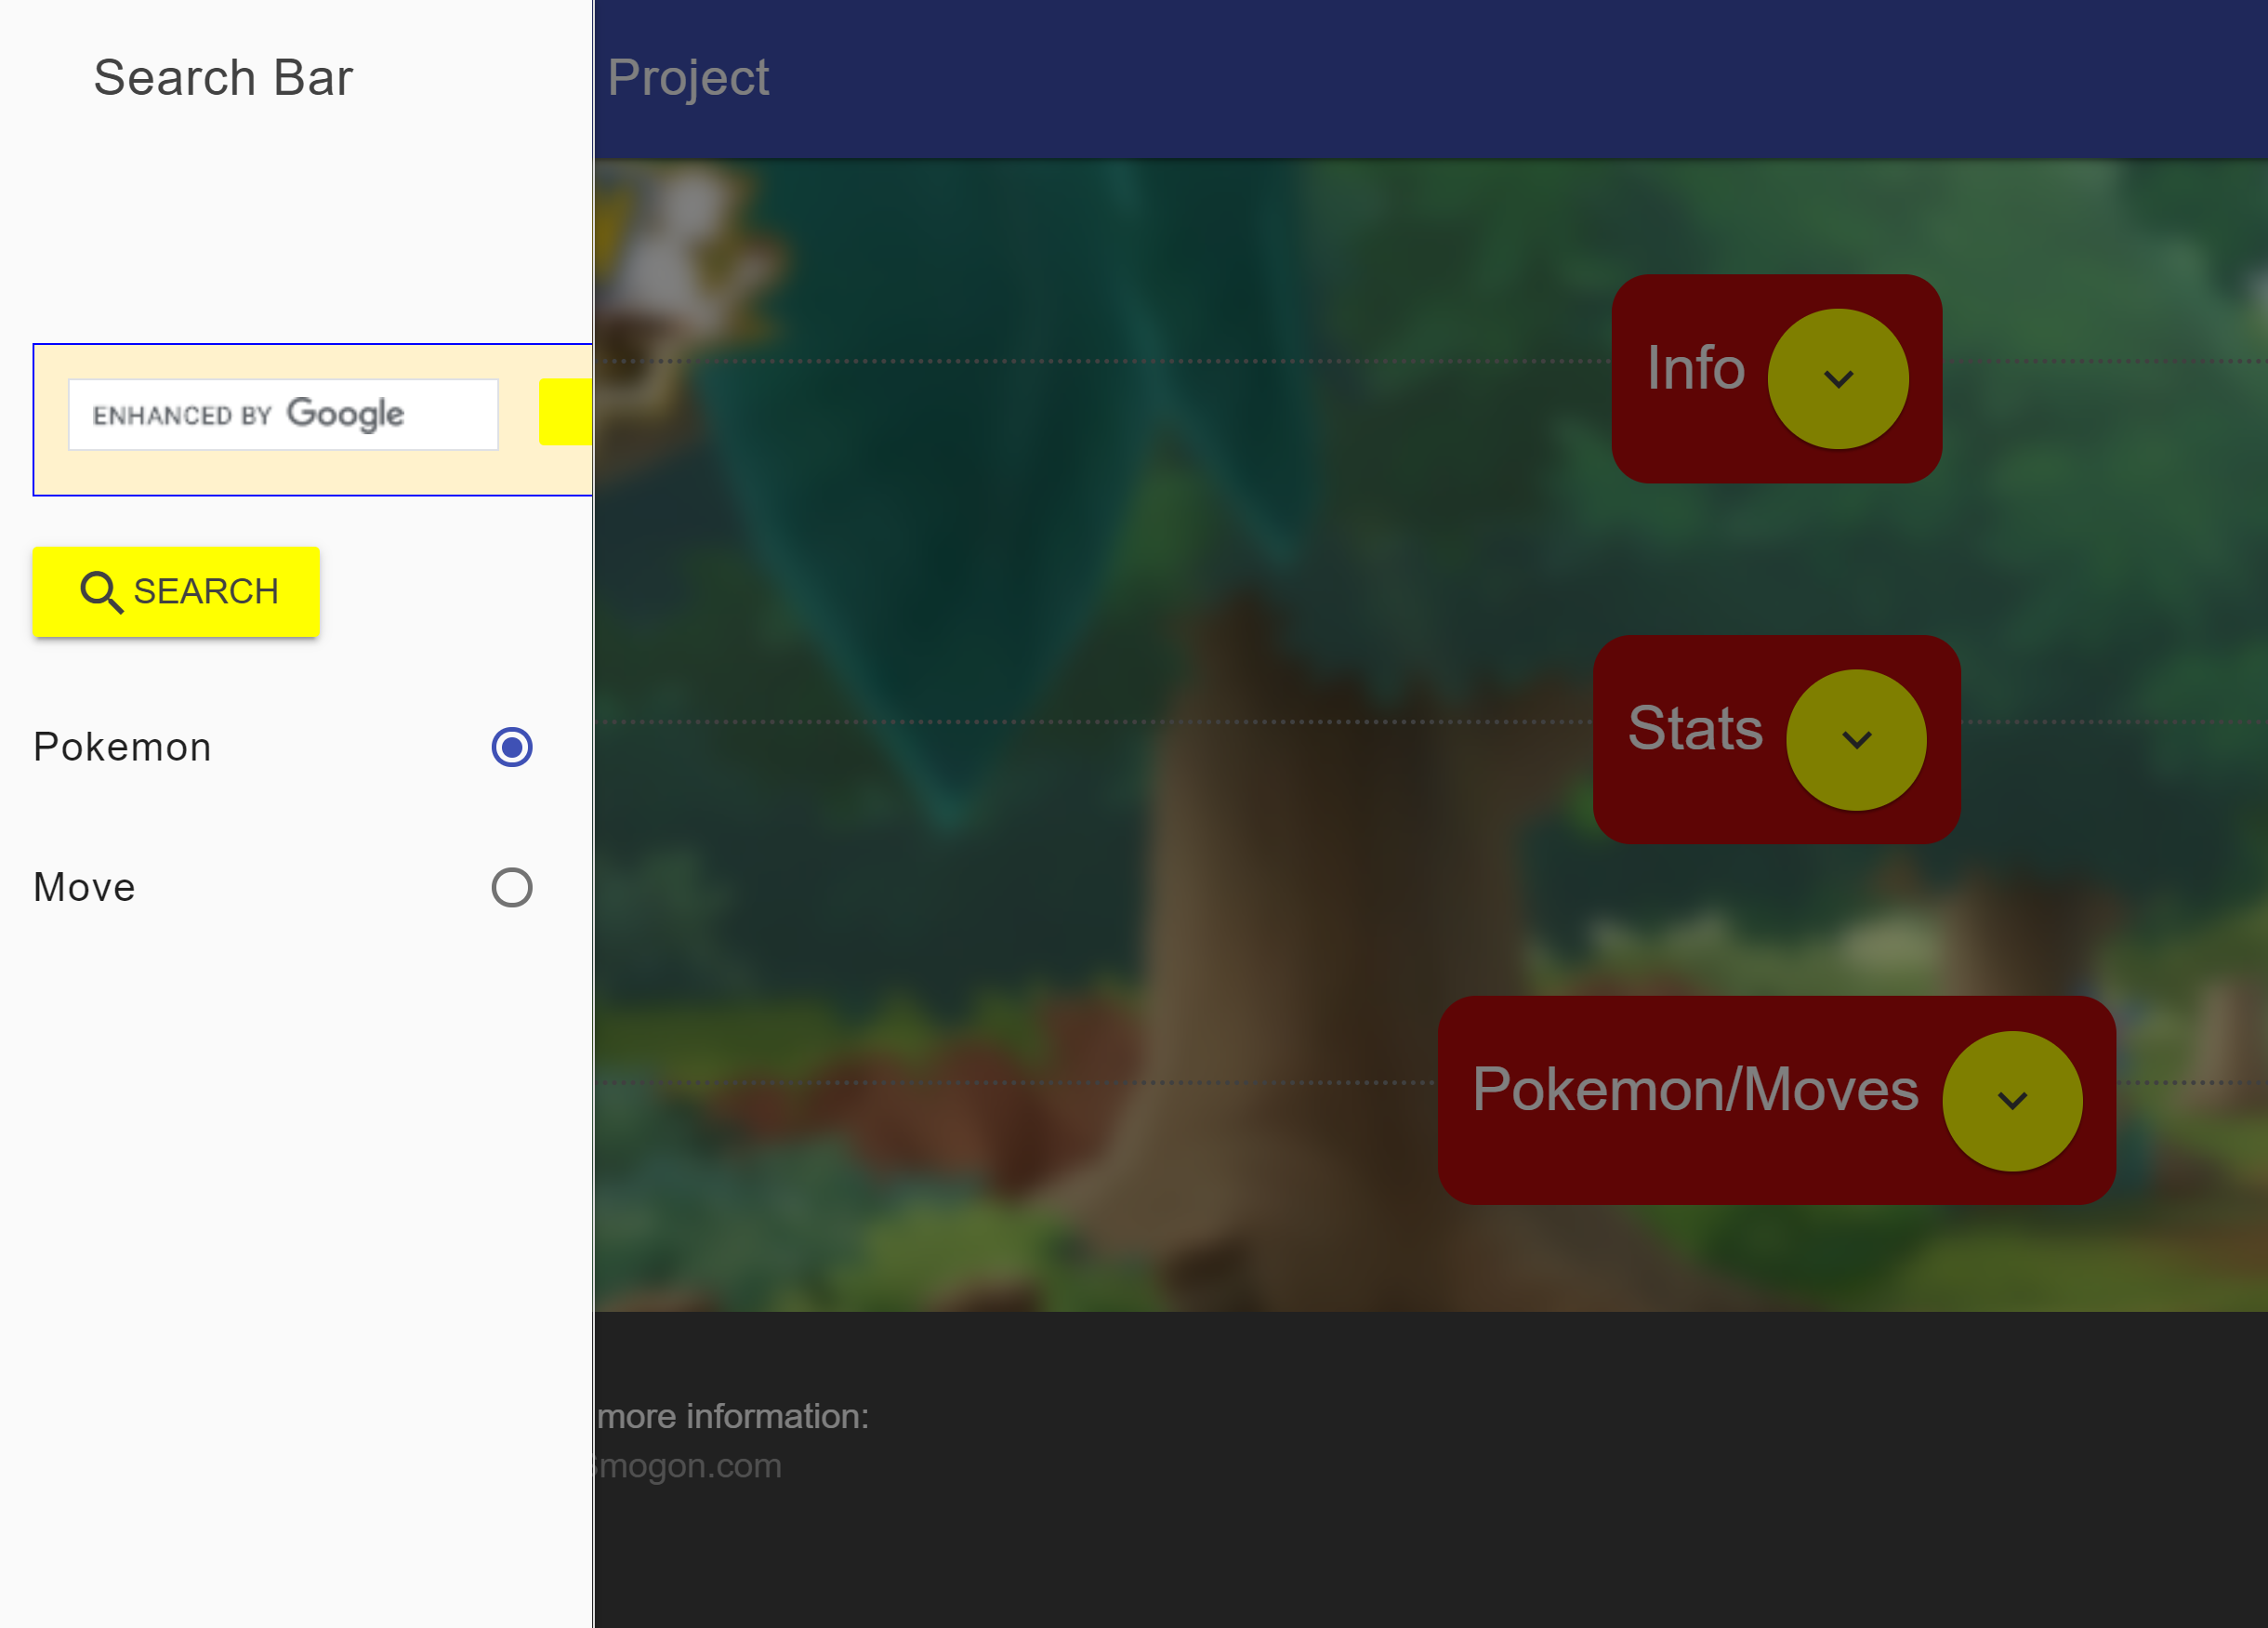Click the Search Bar heading text
Image resolution: width=2268 pixels, height=1628 pixels.
coord(223,77)
